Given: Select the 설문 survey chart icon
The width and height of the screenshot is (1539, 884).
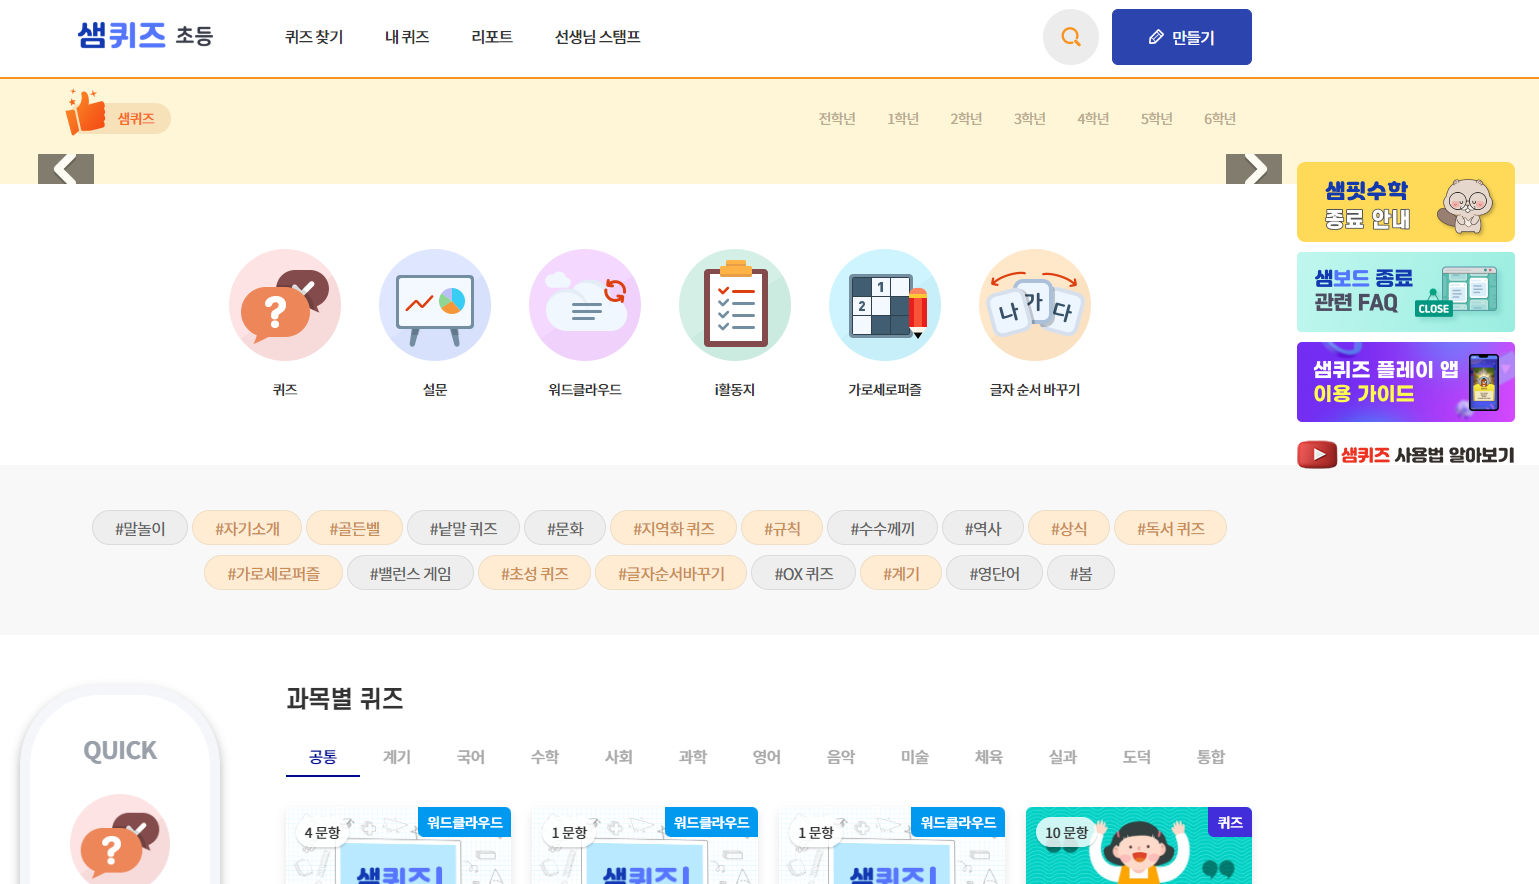Looking at the screenshot, I should (x=435, y=305).
